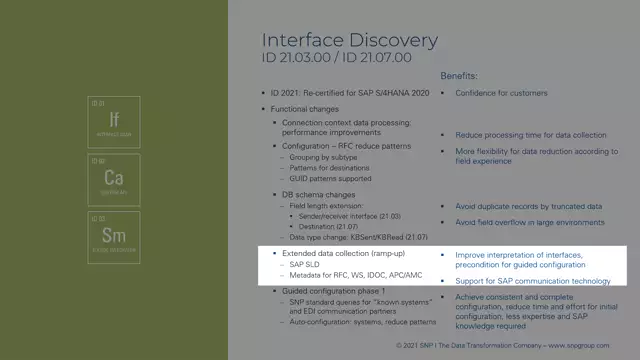The width and height of the screenshot is (640, 360).
Task: Open the www.snpgroup.com link in footer
Action: (578, 345)
